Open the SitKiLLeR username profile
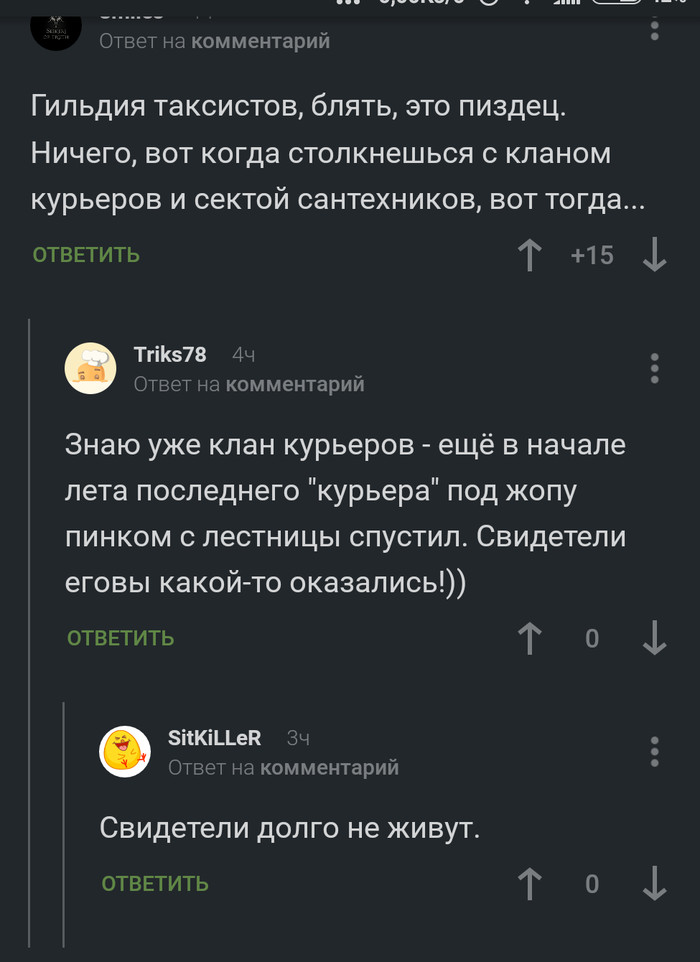700x962 pixels. pos(214,738)
